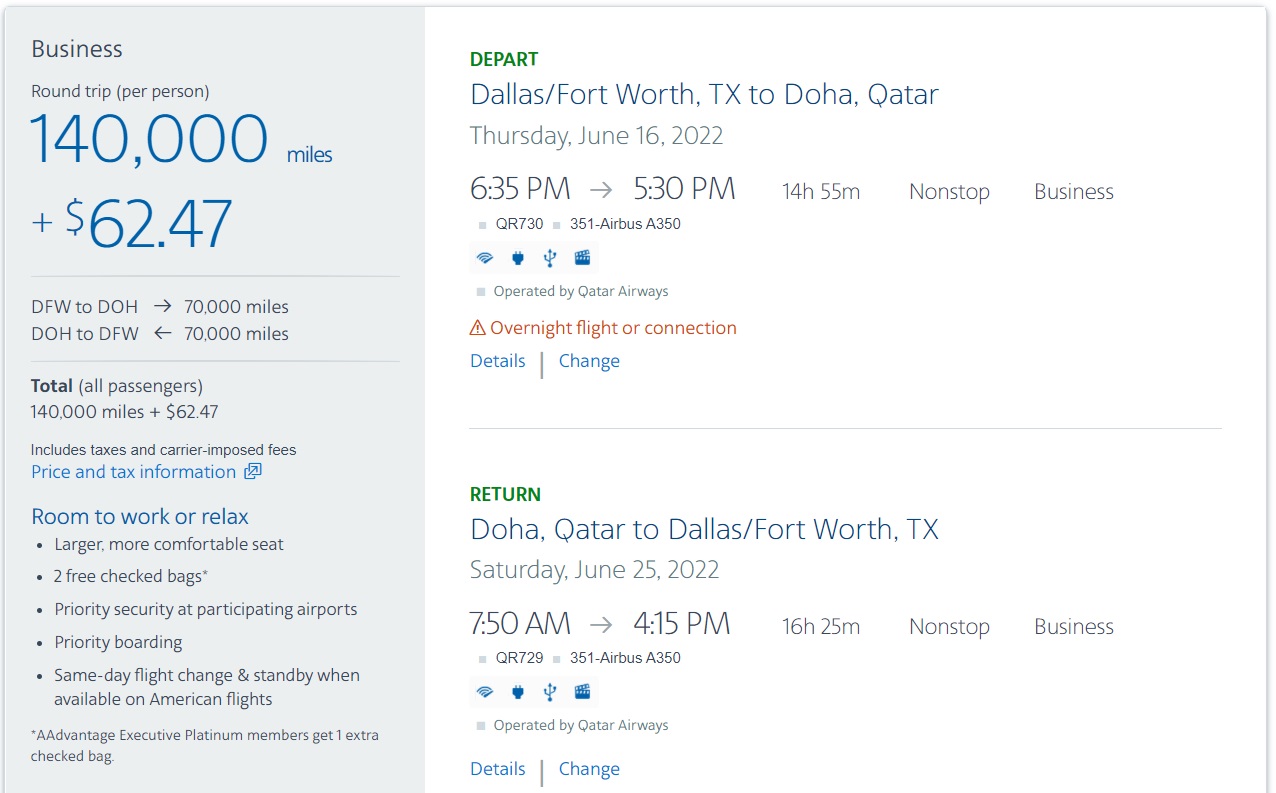Viewport: 1276px width, 793px height.
Task: Click the Room to work or relax heading
Action: click(140, 517)
